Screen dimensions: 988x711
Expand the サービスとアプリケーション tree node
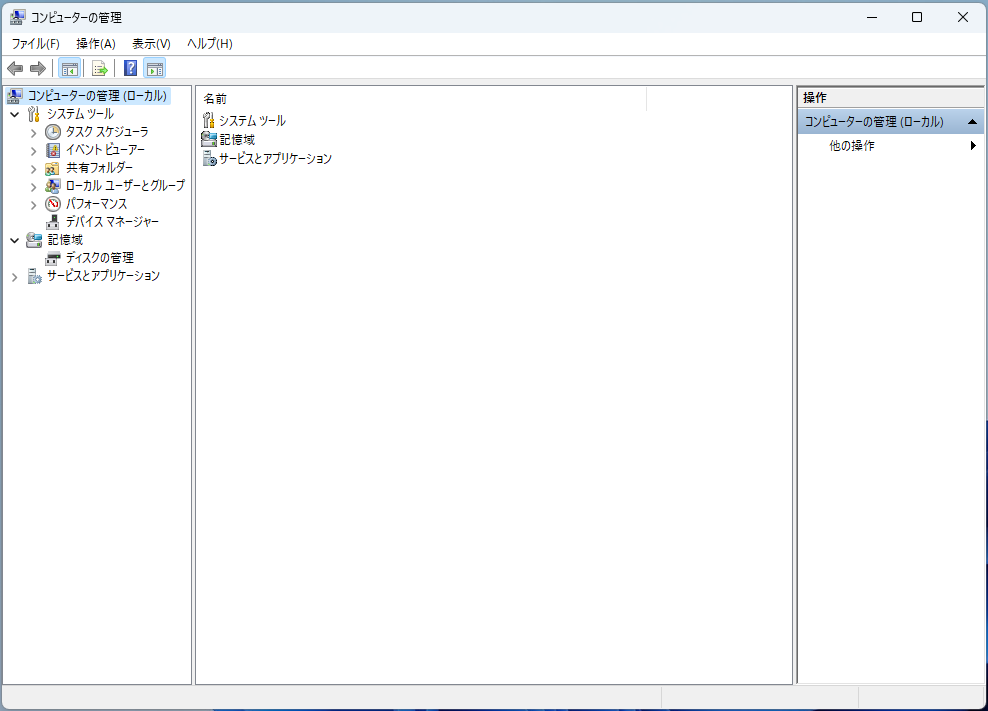tap(14, 277)
